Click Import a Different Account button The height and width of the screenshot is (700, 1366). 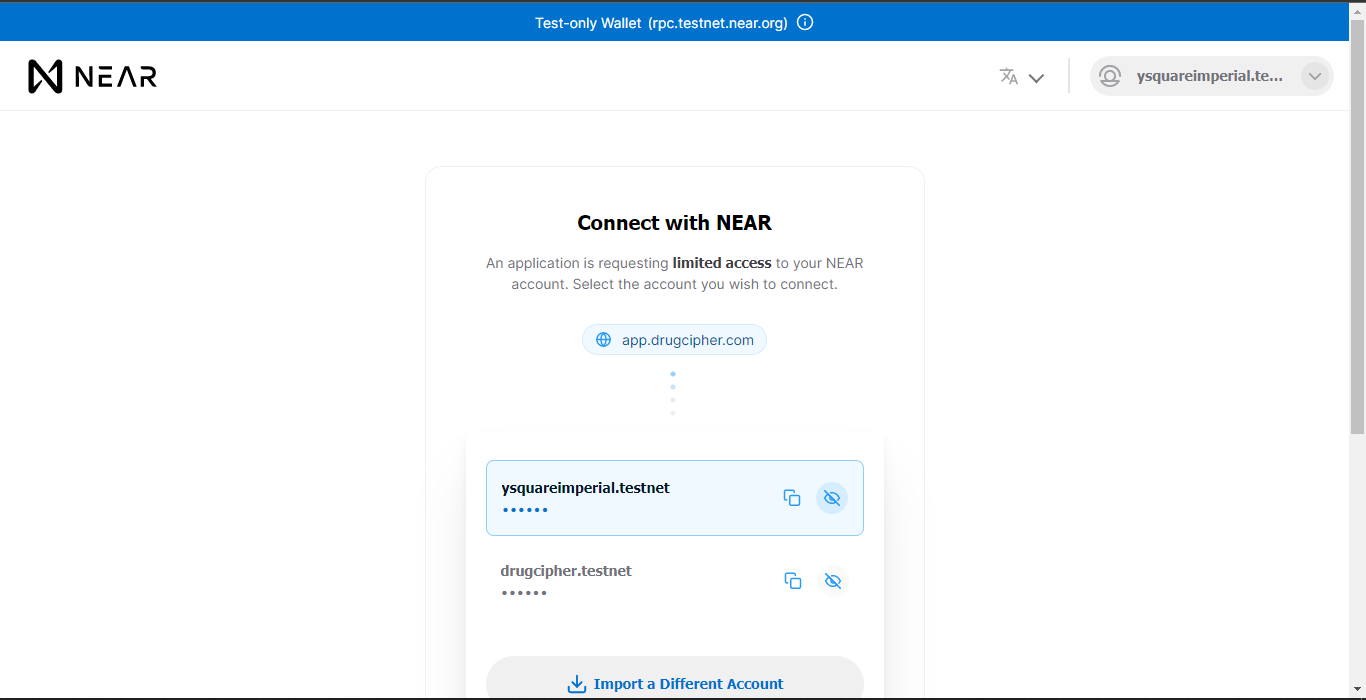pos(675,678)
